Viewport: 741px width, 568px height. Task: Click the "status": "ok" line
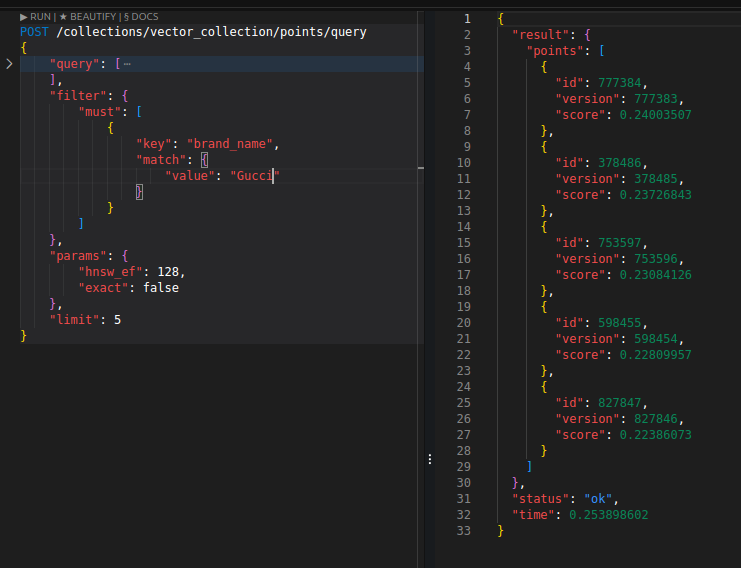point(565,499)
